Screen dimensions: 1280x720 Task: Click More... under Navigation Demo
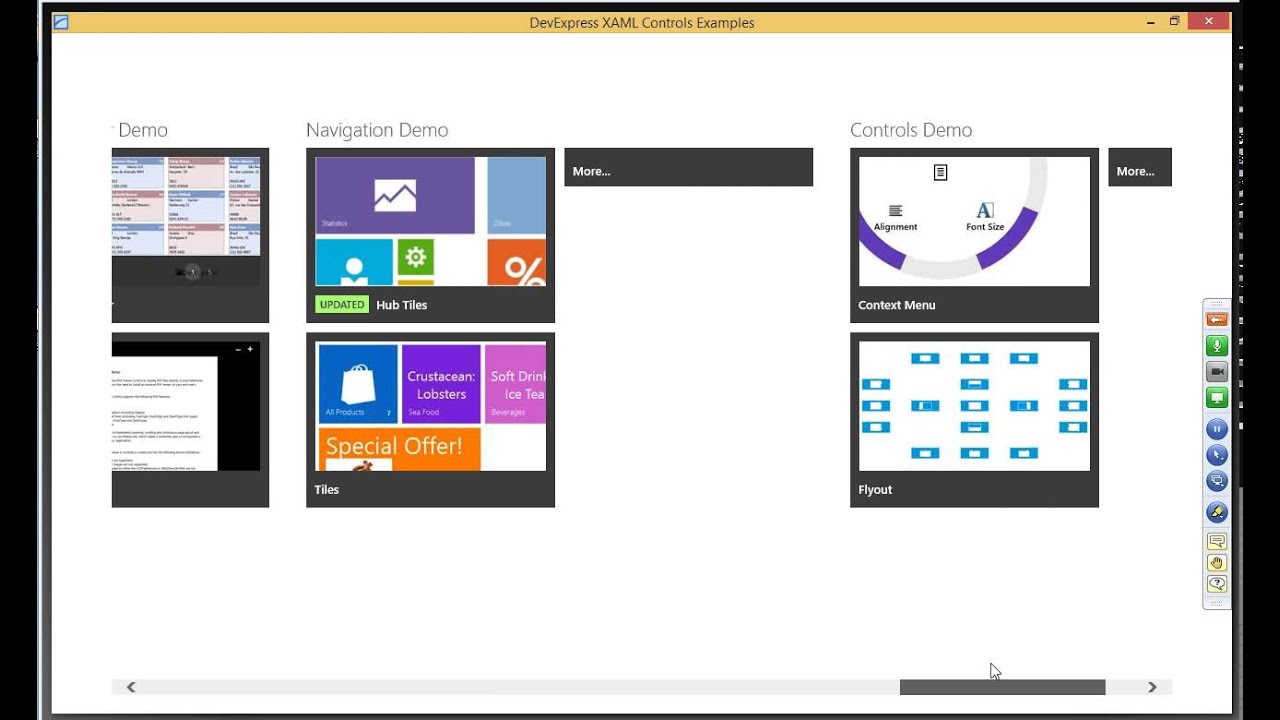(688, 167)
